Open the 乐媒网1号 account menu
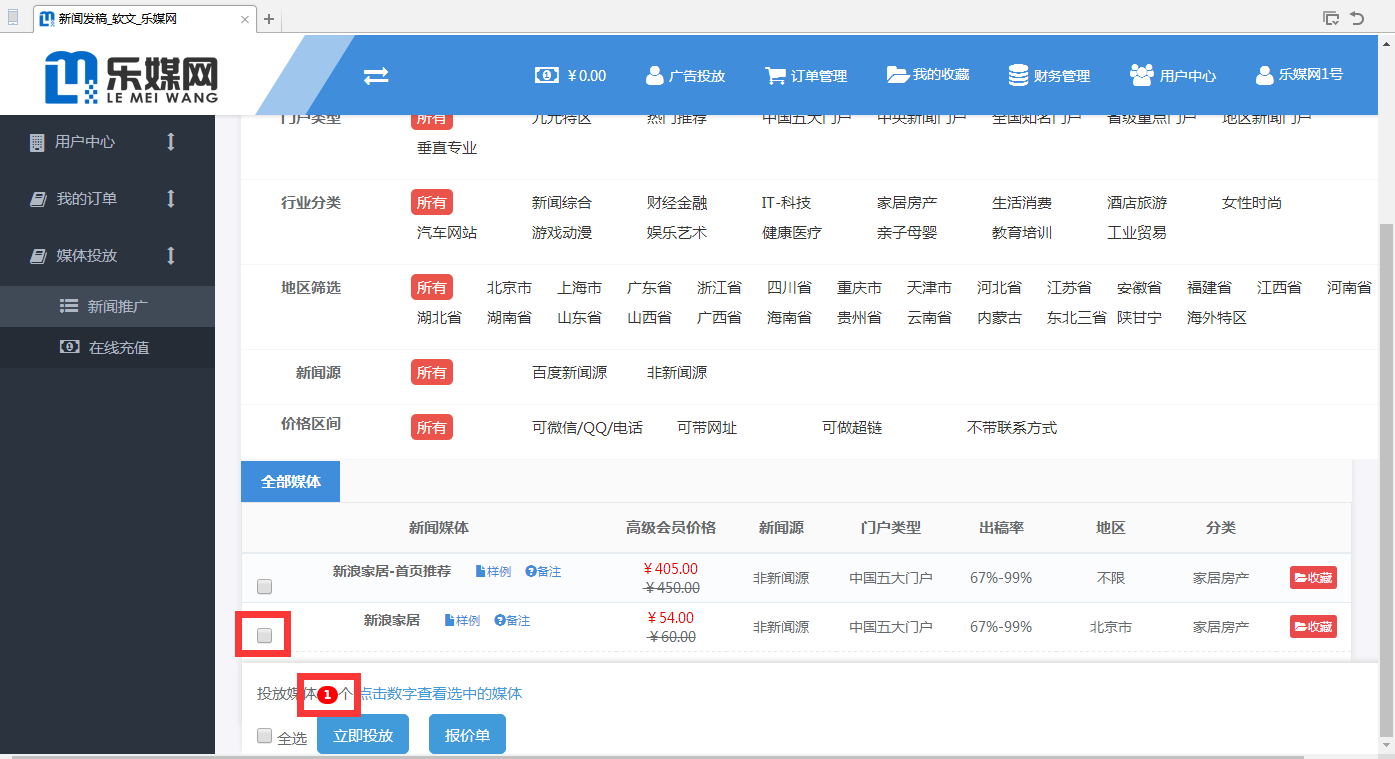The image size is (1395, 759). pos(1299,75)
